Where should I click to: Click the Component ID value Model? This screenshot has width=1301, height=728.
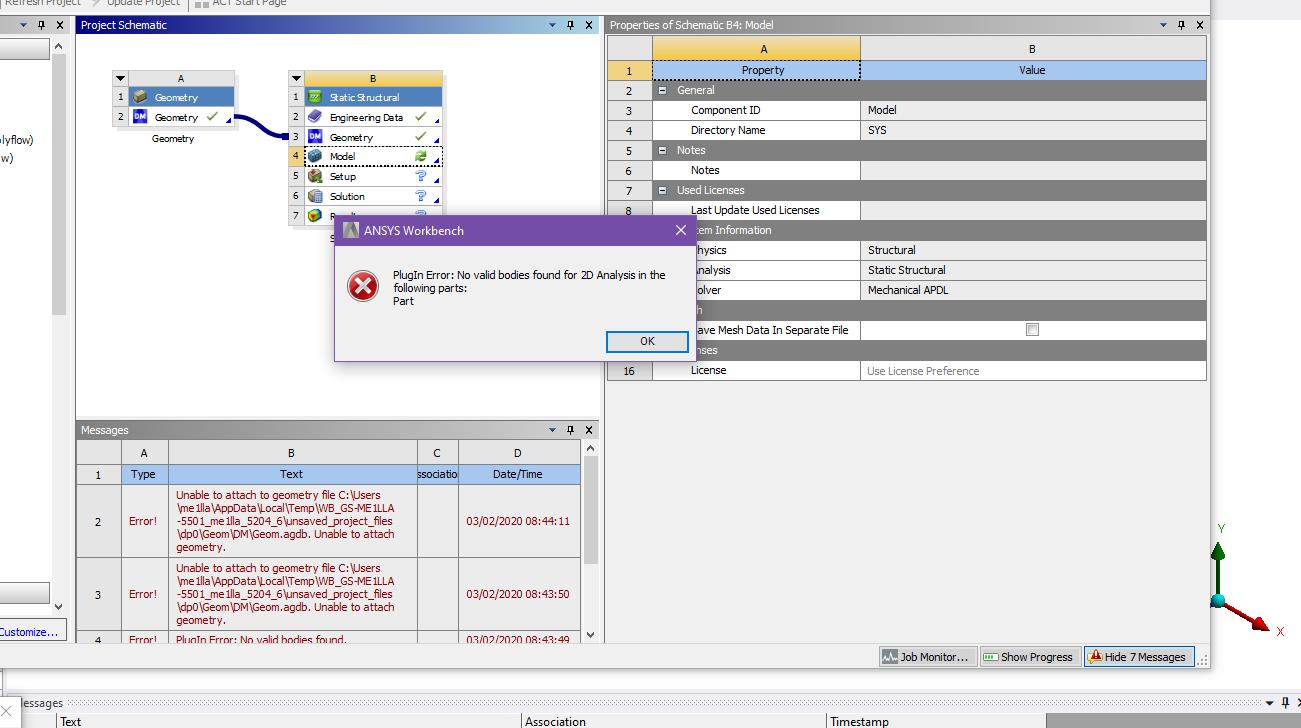point(1033,110)
